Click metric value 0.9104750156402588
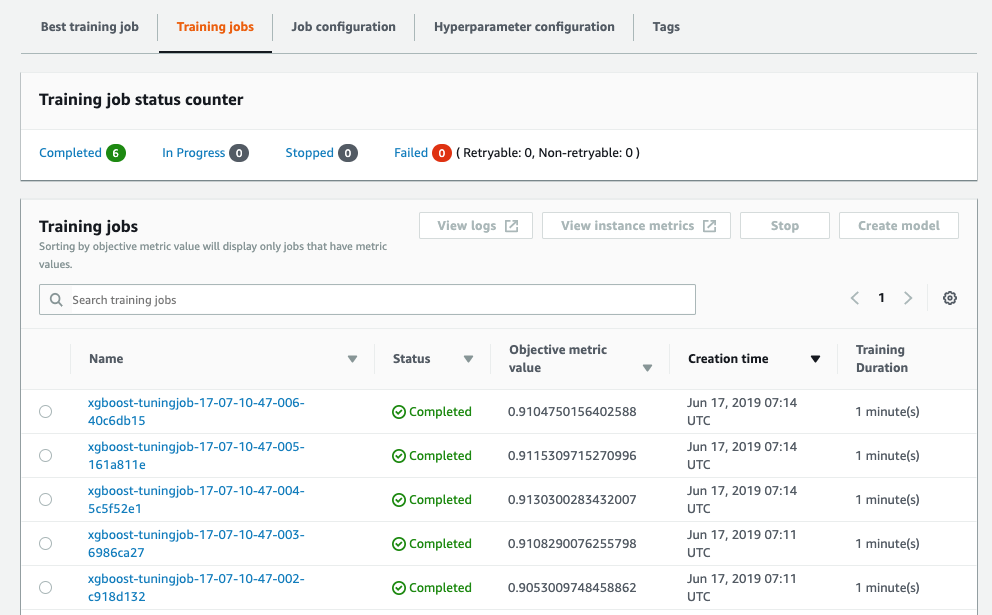This screenshot has width=992, height=615. click(x=572, y=412)
